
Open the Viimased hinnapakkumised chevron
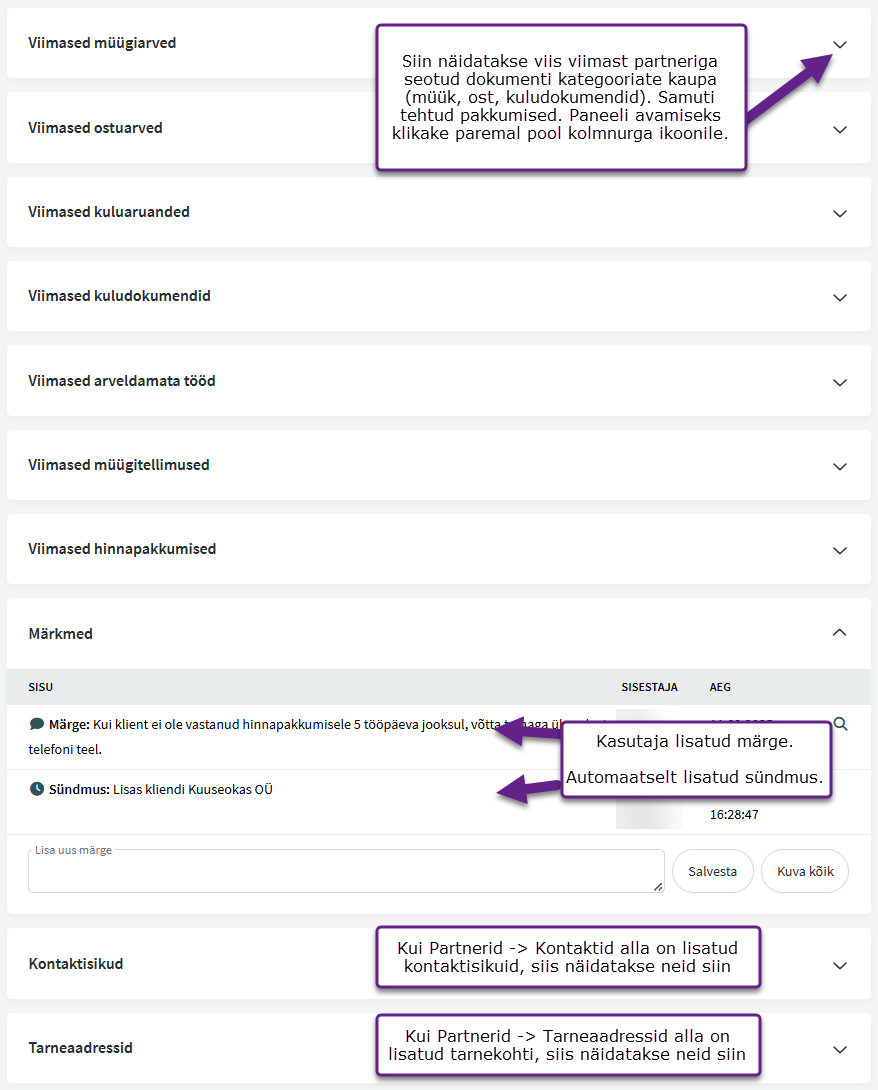[840, 550]
